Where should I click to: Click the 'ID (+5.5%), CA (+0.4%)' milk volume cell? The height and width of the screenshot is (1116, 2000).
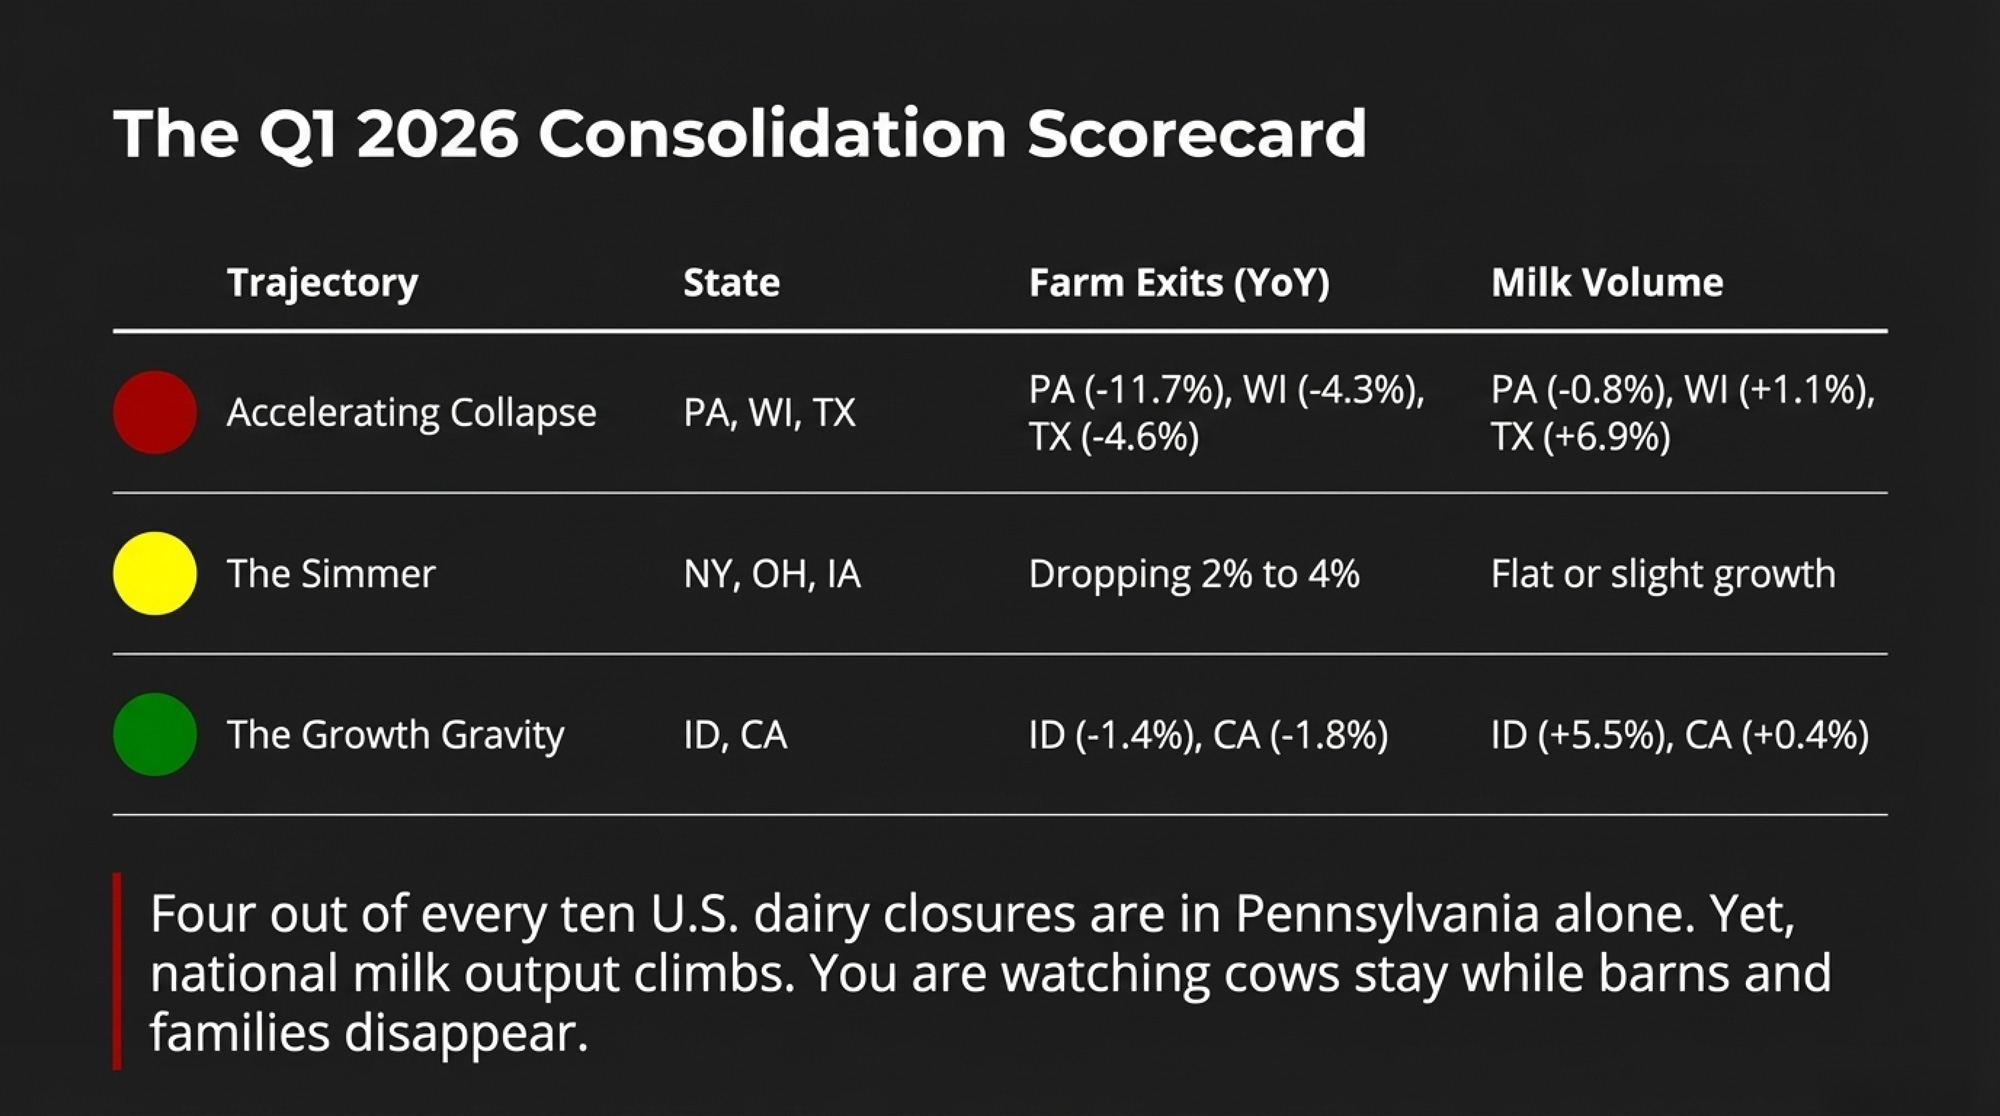pyautogui.click(x=1680, y=735)
